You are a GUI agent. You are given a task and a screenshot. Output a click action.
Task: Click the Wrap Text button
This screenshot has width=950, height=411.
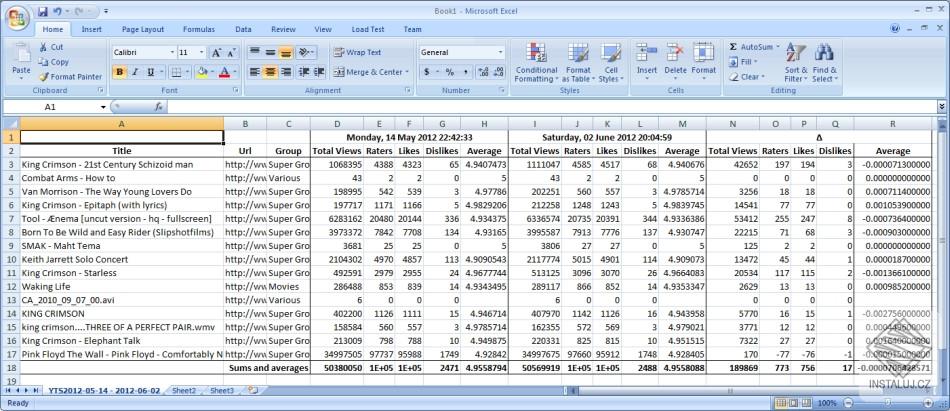pos(357,52)
